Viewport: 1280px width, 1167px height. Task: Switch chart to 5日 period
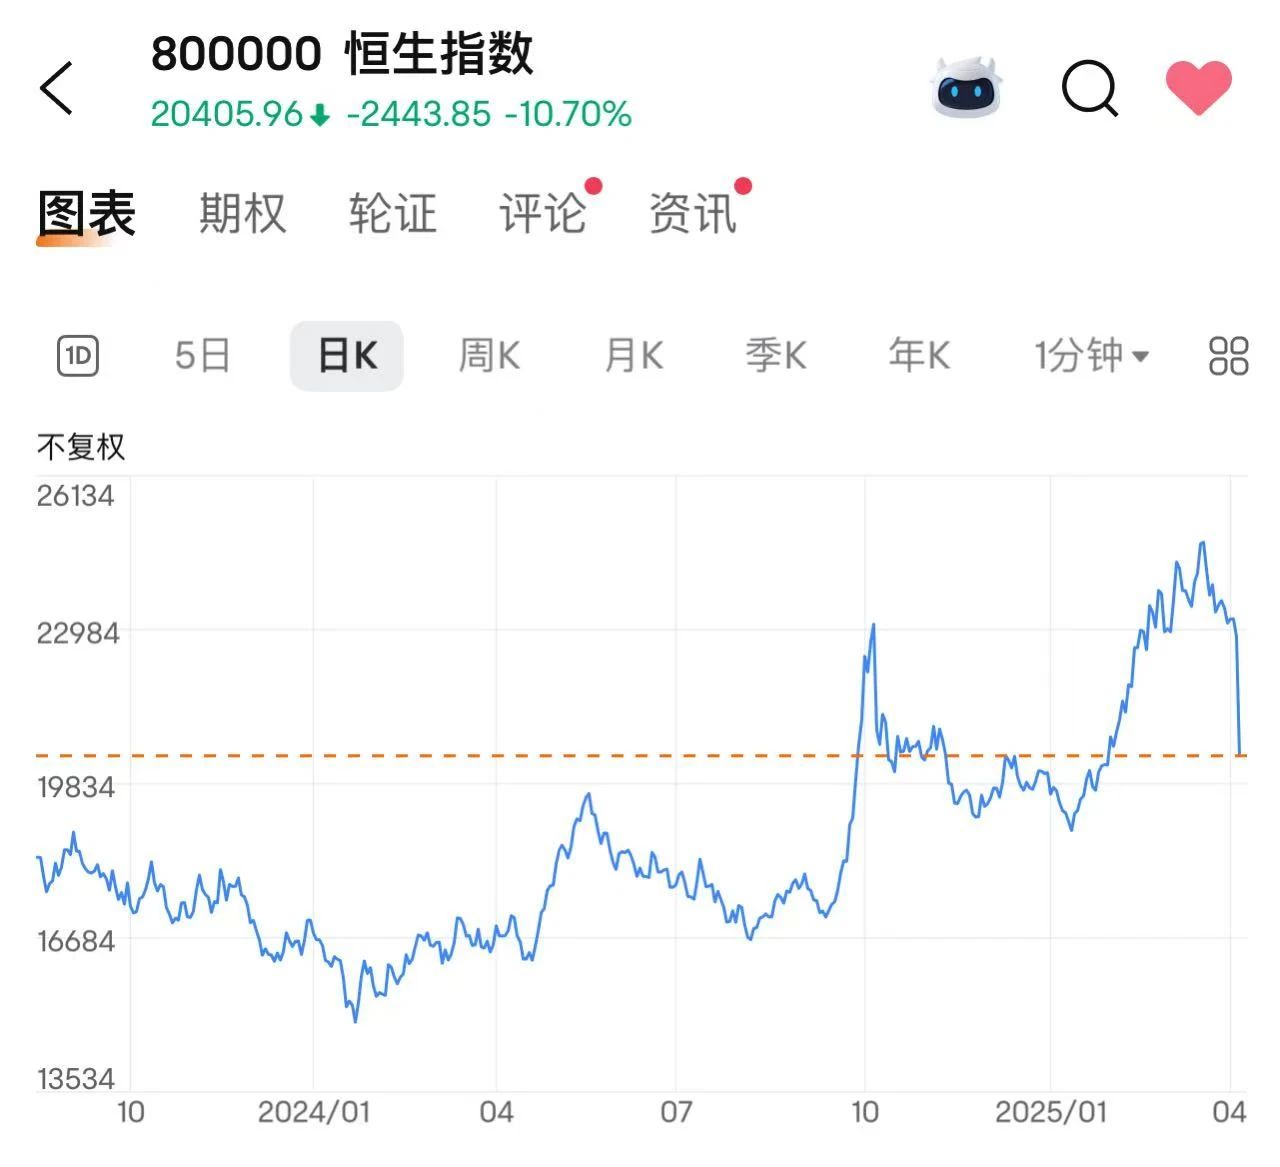(x=201, y=355)
